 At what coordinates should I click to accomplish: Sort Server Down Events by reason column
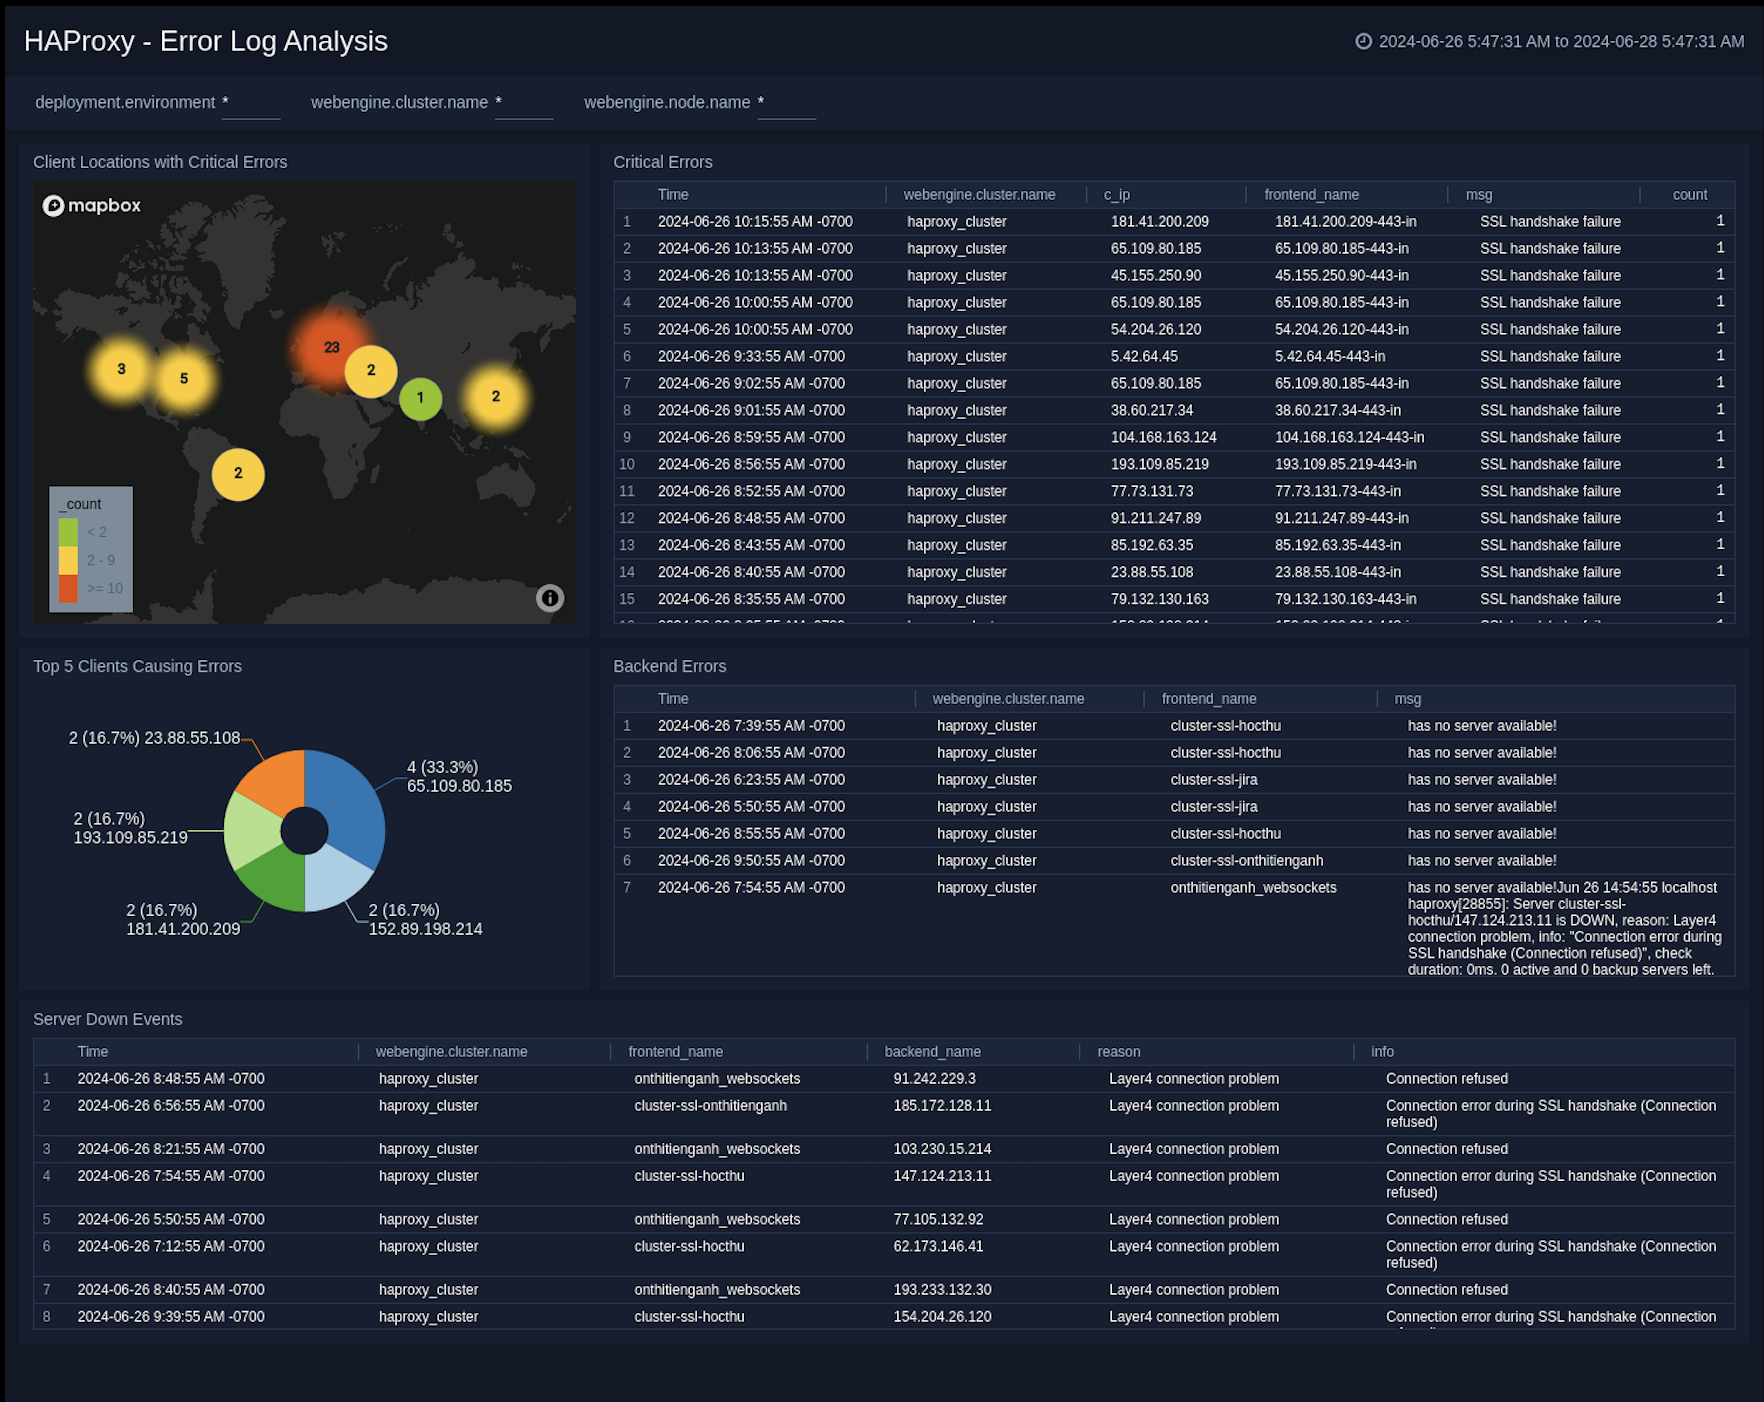point(1118,1052)
